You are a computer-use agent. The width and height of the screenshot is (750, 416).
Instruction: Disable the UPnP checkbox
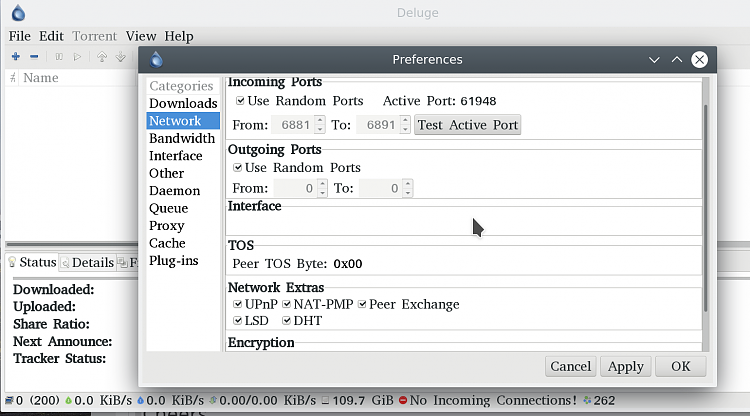(238, 304)
